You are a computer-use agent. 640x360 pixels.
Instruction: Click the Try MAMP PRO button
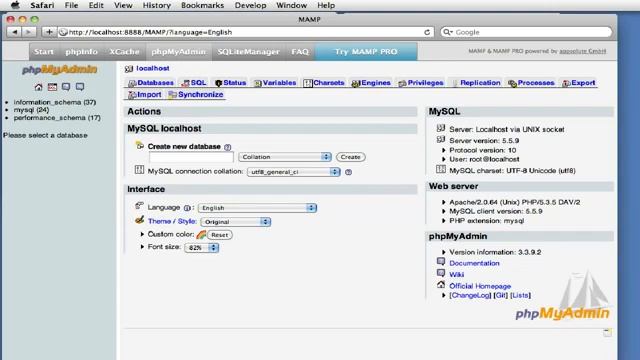[x=366, y=52]
